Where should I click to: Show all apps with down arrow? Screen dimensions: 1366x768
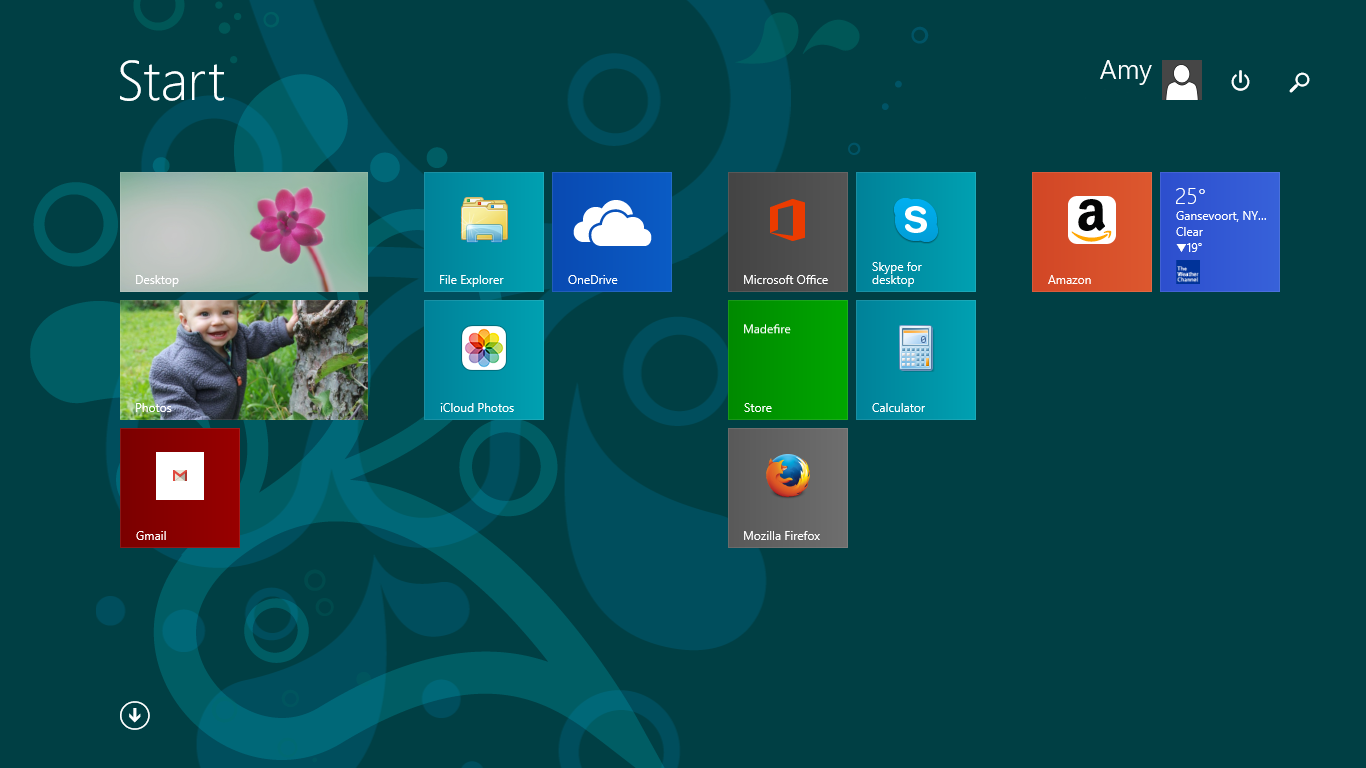pyautogui.click(x=135, y=715)
